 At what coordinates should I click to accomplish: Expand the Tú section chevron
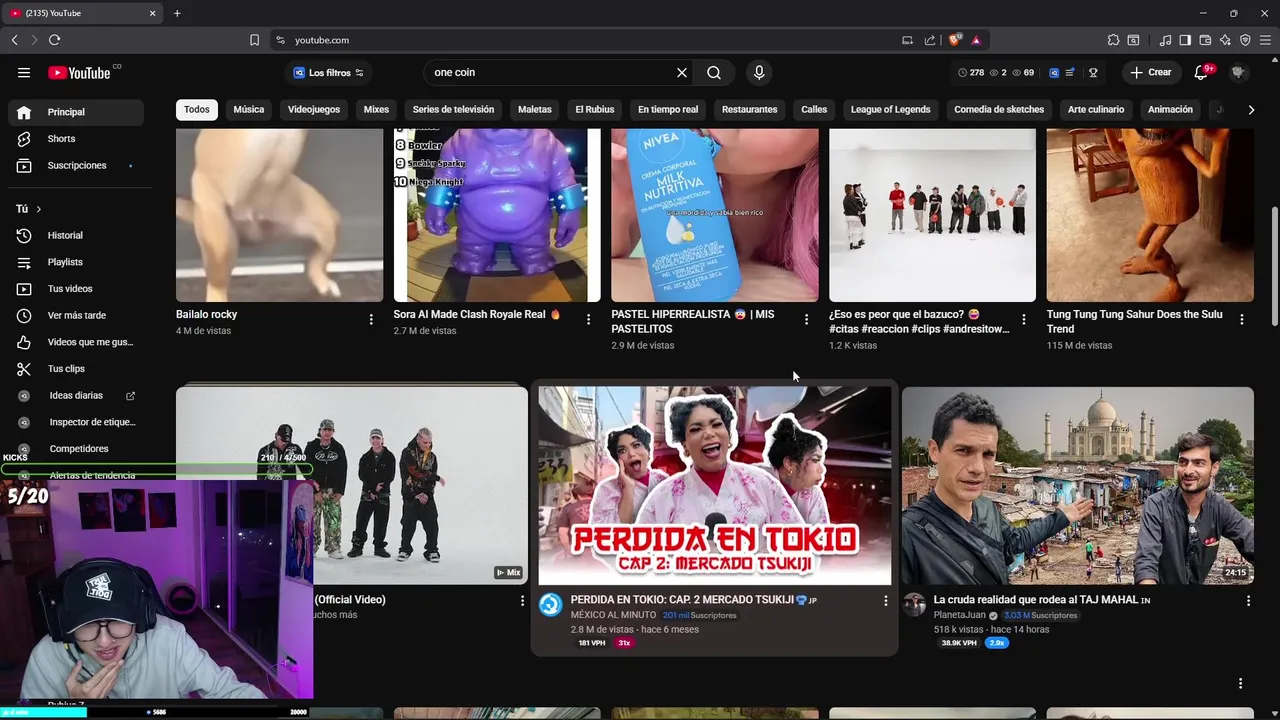point(39,209)
